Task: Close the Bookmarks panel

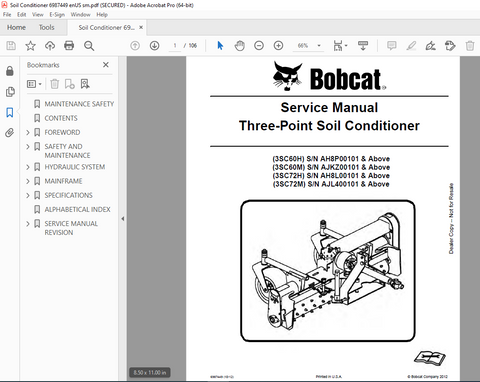Action: click(106, 65)
